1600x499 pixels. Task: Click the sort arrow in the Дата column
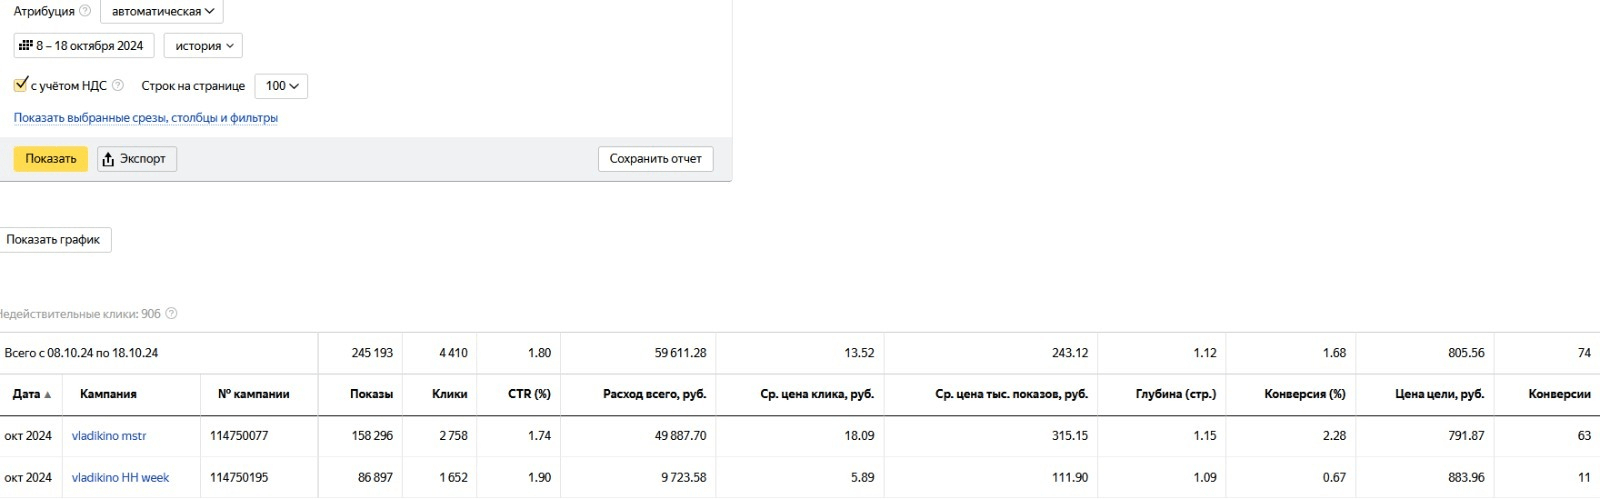47,395
